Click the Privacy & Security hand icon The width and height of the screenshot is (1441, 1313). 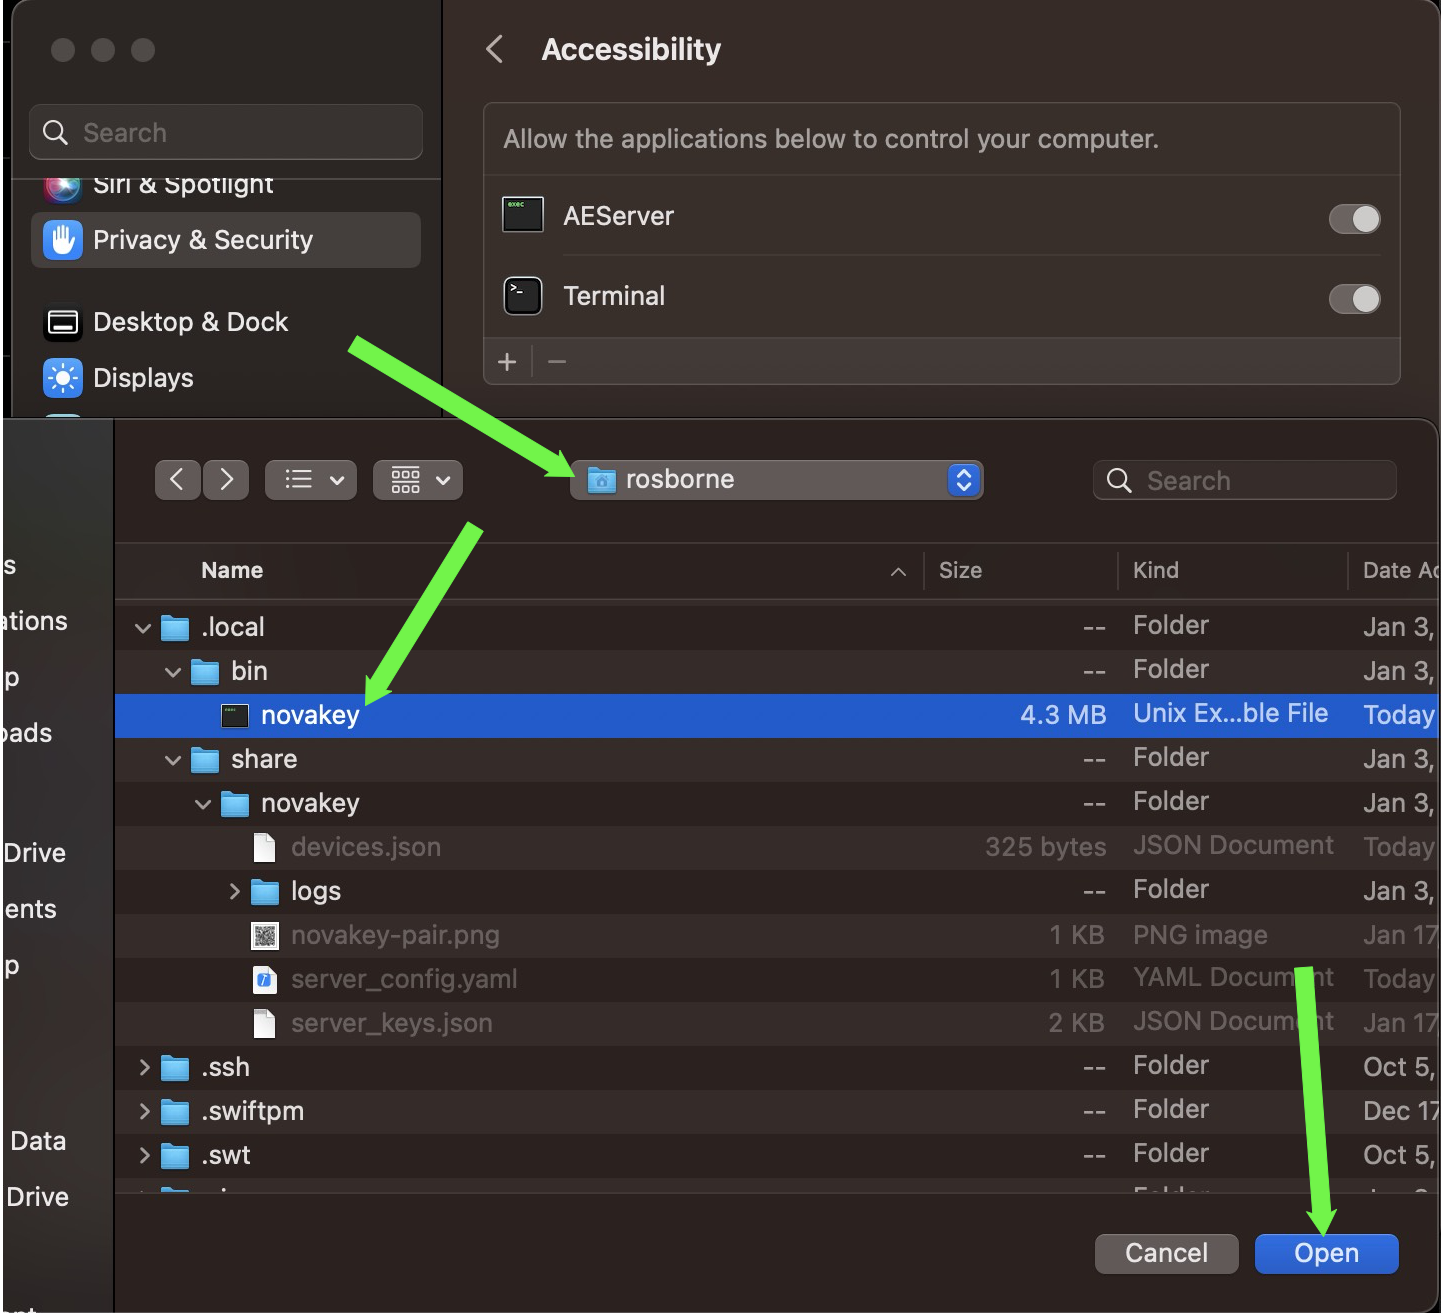coord(62,240)
